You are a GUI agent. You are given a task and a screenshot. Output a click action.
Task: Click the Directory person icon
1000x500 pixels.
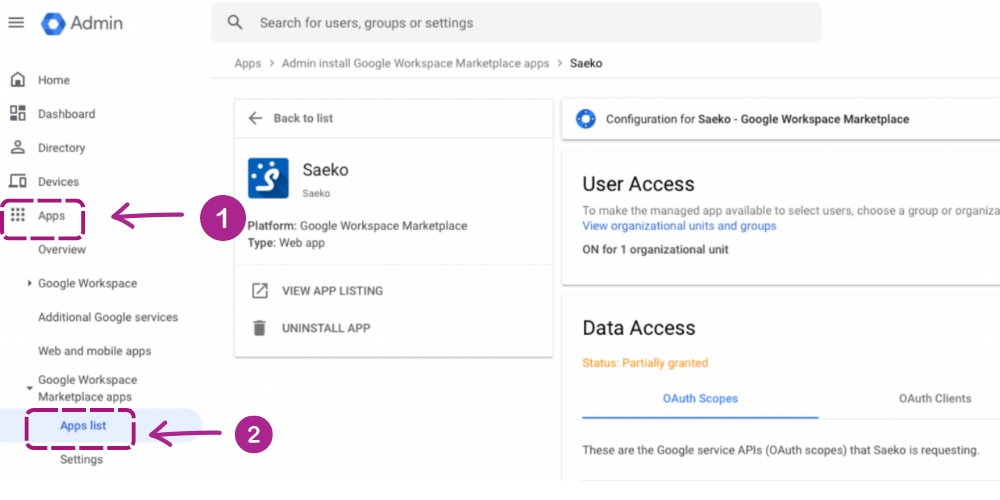[18, 147]
